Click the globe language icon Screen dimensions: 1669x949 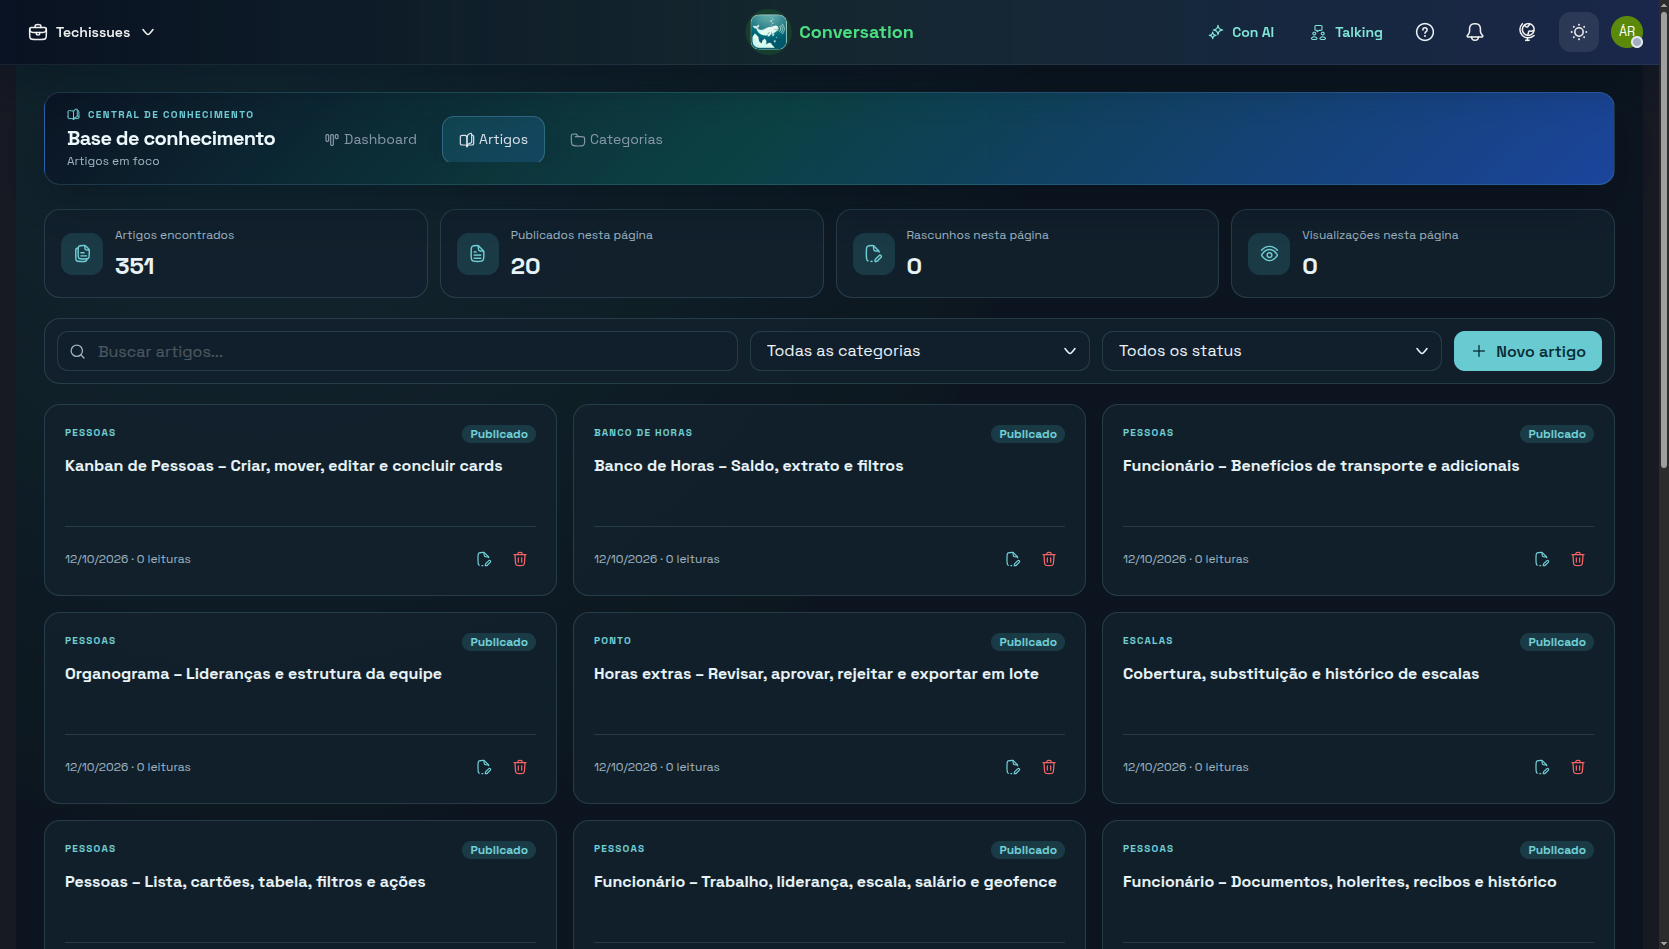pyautogui.click(x=1527, y=32)
